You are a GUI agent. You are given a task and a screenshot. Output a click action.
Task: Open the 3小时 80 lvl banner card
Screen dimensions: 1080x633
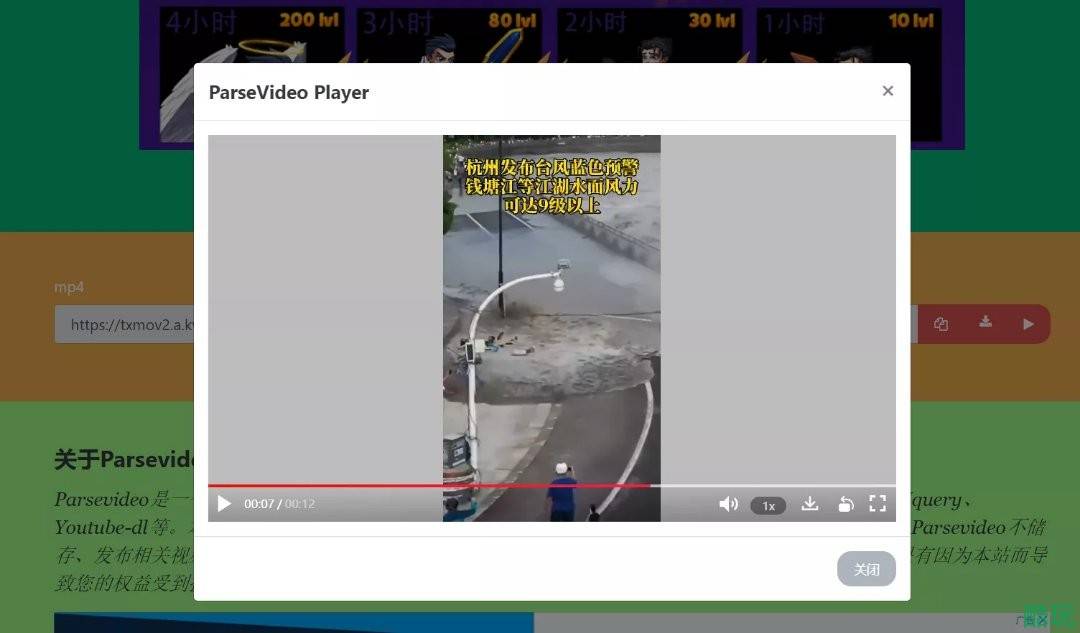tap(450, 34)
